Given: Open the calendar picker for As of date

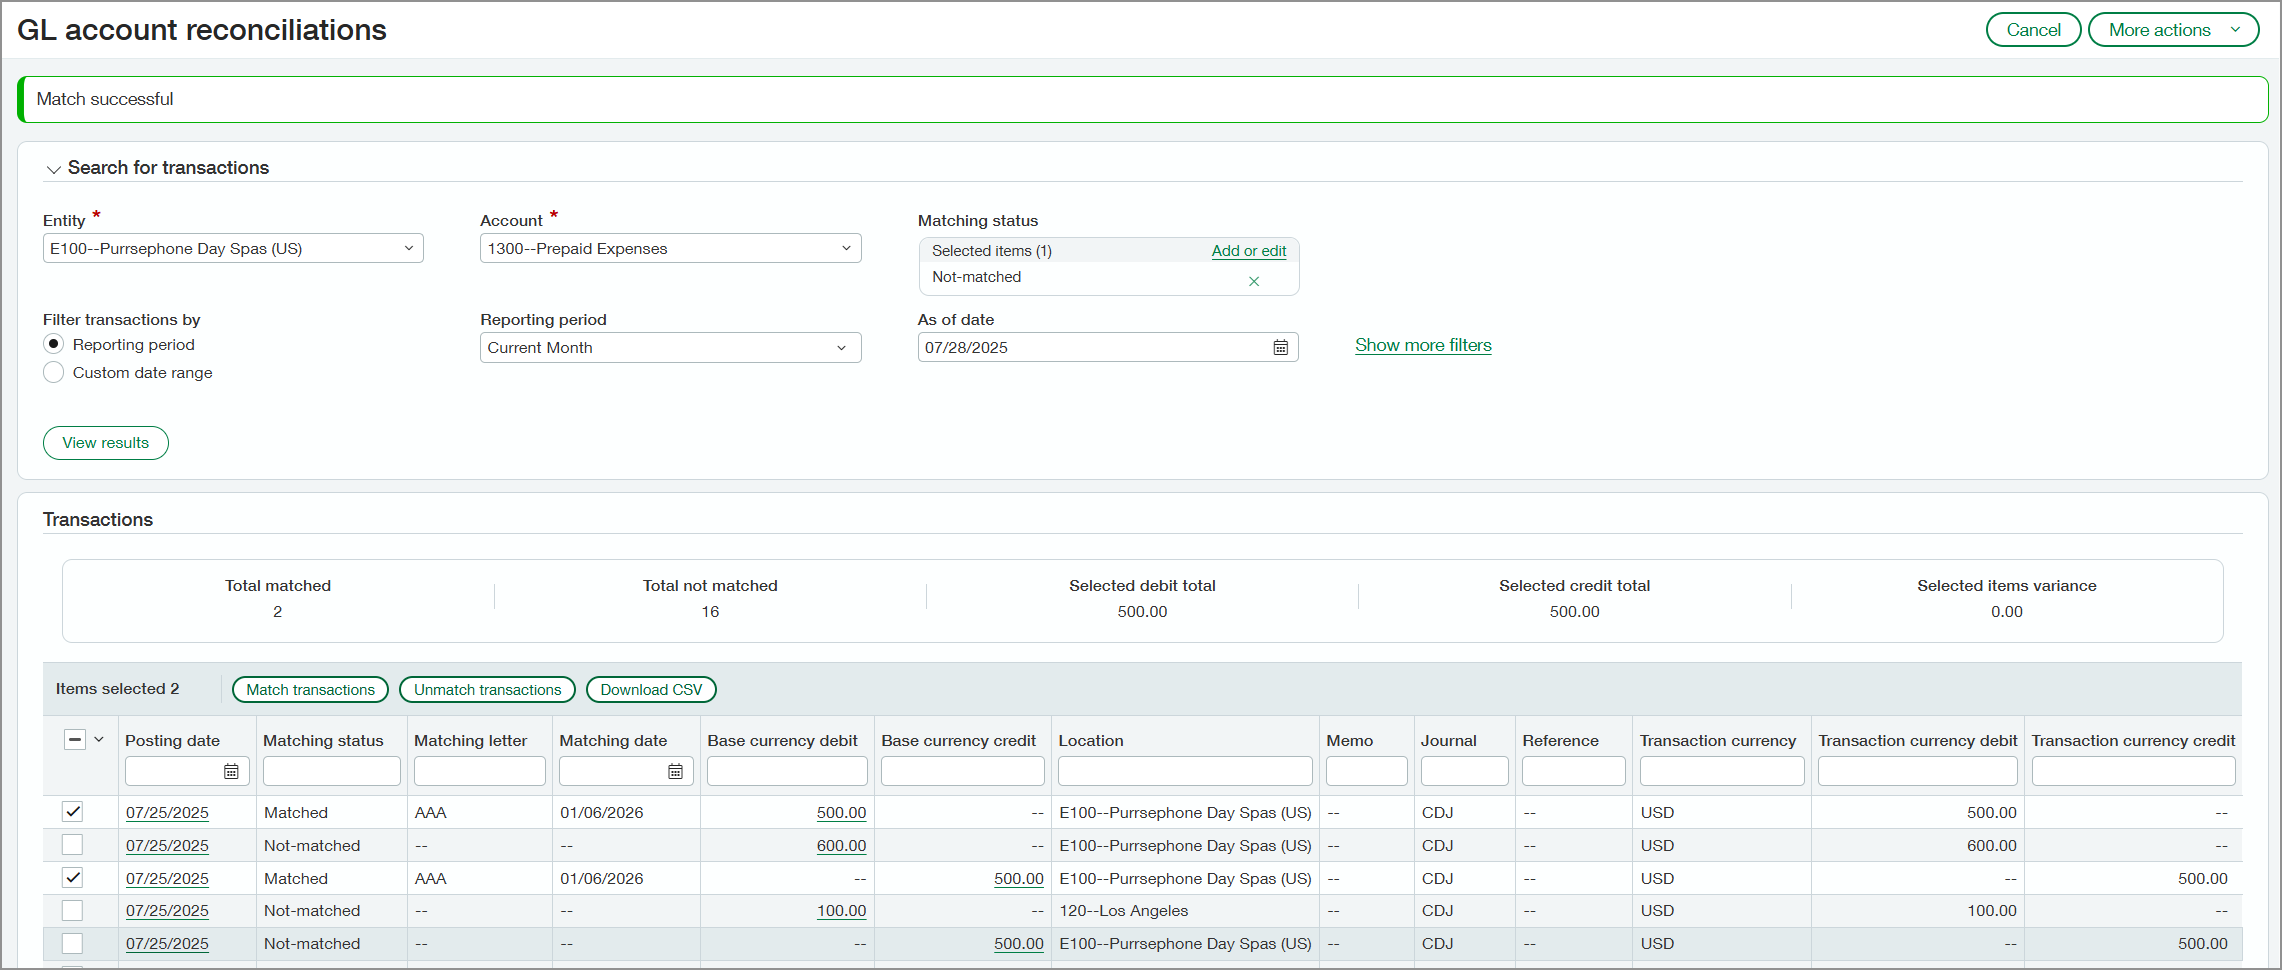Looking at the screenshot, I should (1280, 347).
